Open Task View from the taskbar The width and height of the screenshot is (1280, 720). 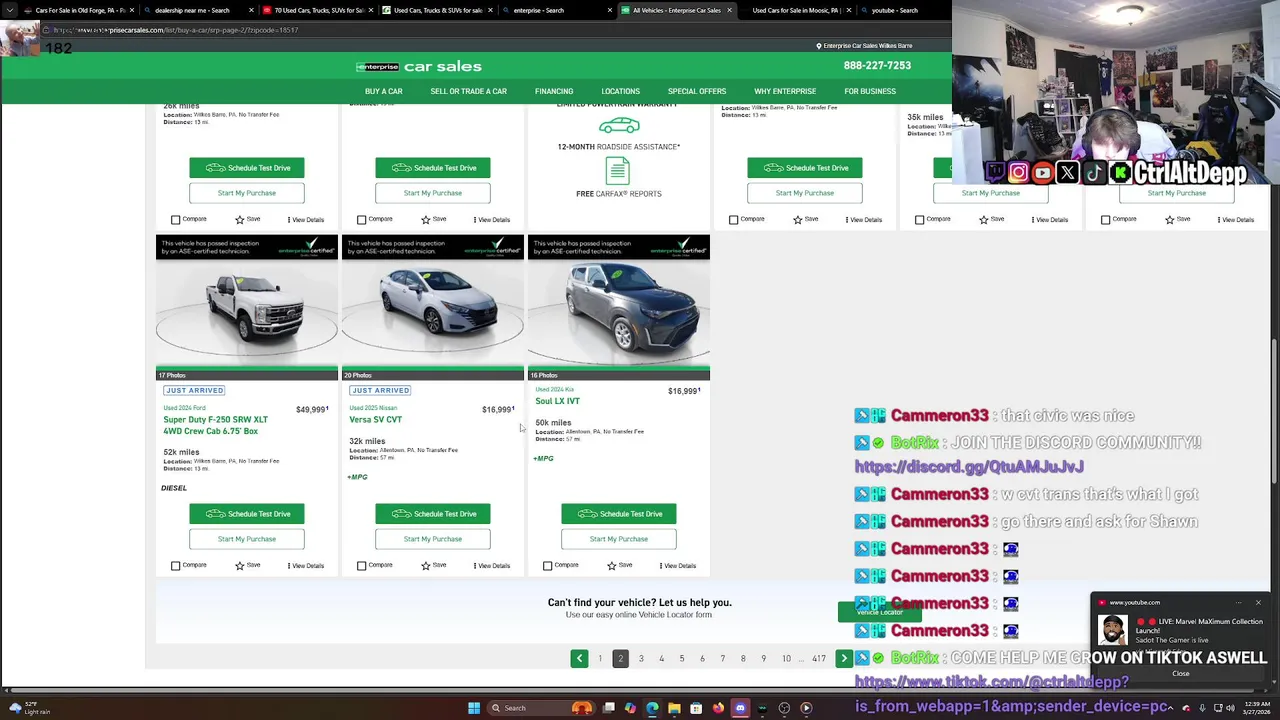tap(608, 708)
